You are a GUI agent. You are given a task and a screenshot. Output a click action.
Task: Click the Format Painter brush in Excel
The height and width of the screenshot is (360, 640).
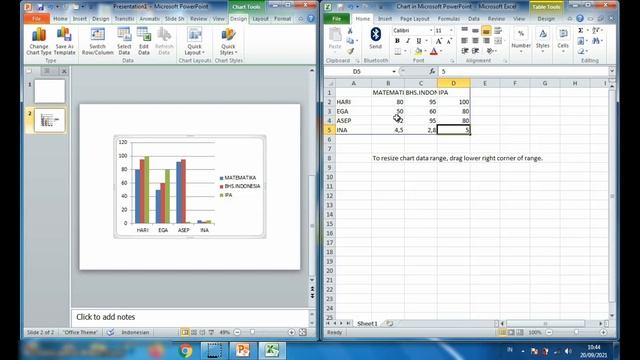(350, 51)
